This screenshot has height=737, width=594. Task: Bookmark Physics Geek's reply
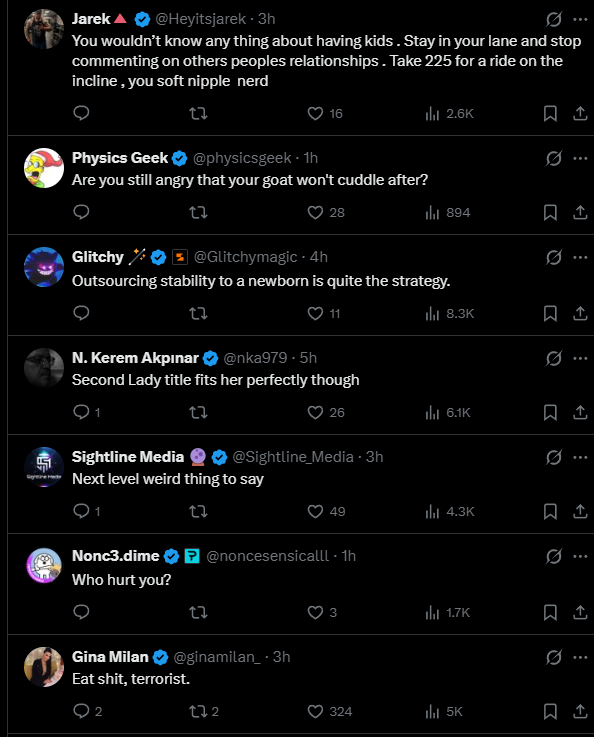[550, 212]
